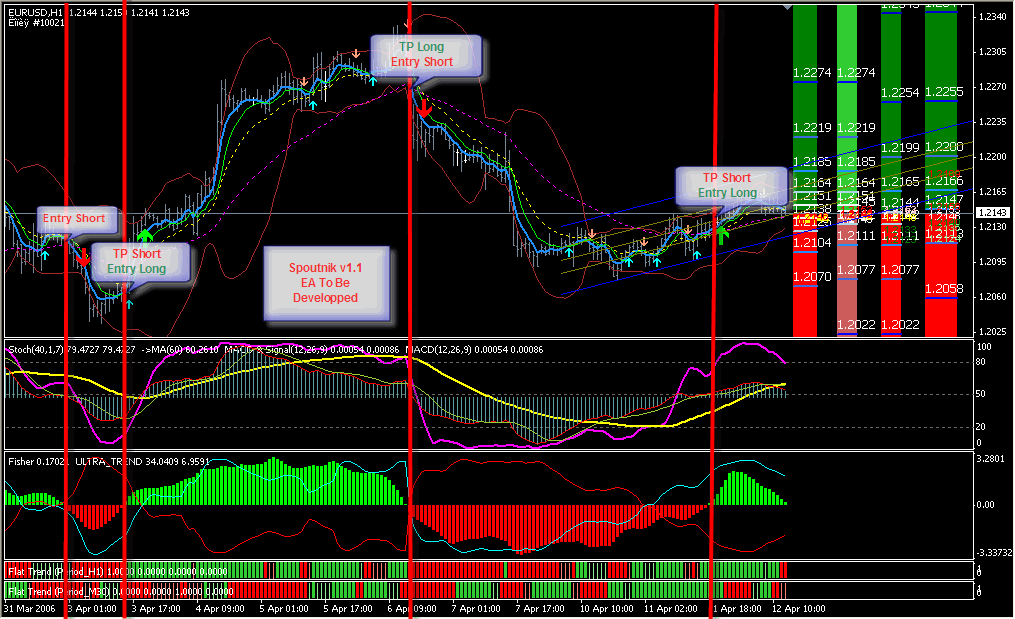The image size is (1015, 619).
Task: Click the current price 1.2143 marker on scale
Action: (992, 213)
